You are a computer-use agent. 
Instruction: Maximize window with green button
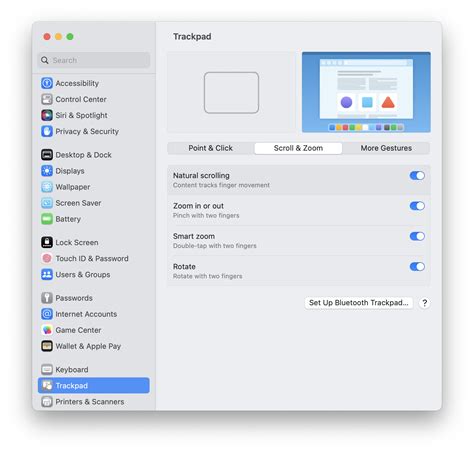(x=70, y=37)
